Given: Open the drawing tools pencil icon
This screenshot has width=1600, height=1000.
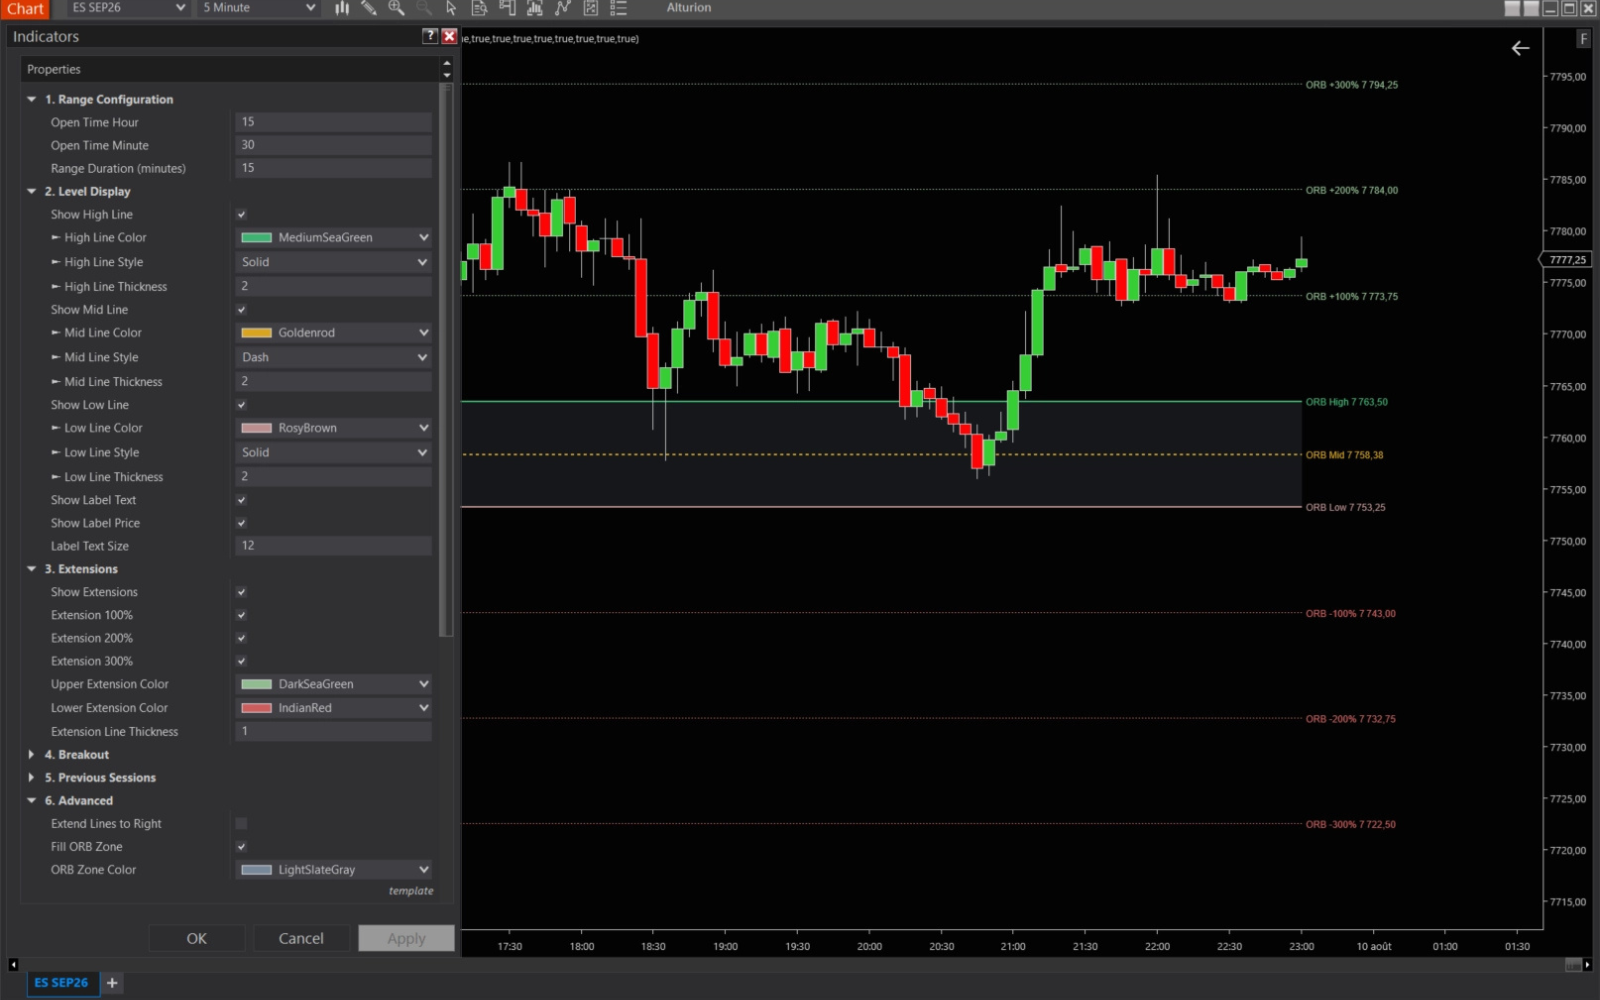Looking at the screenshot, I should pos(369,8).
